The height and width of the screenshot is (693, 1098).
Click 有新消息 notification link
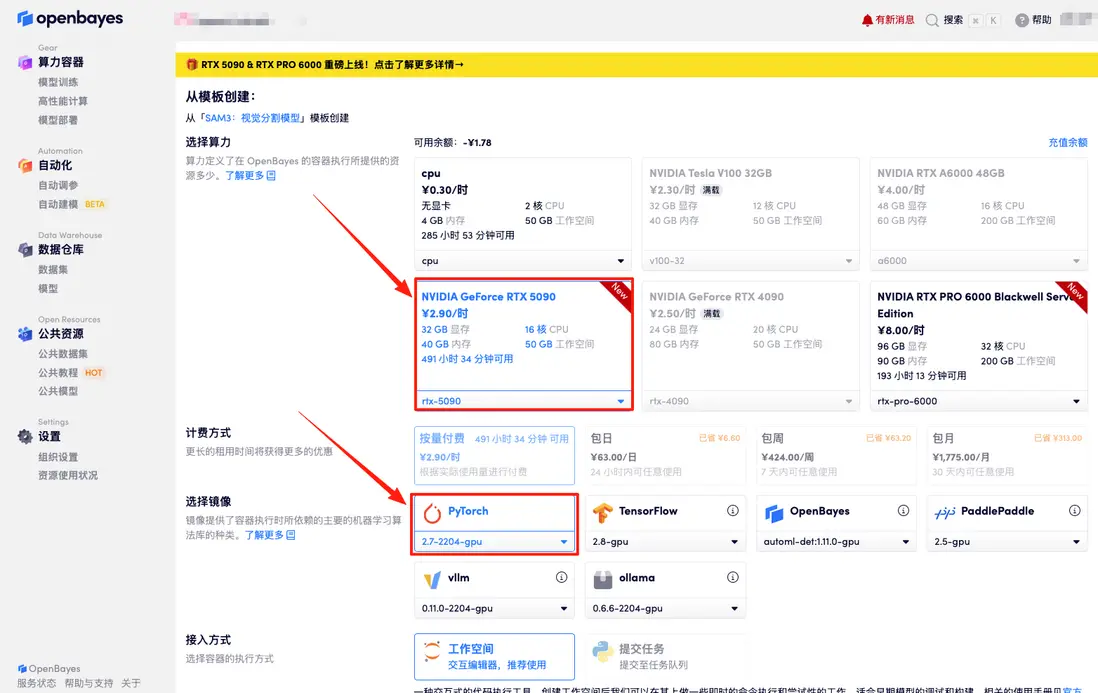tap(895, 20)
